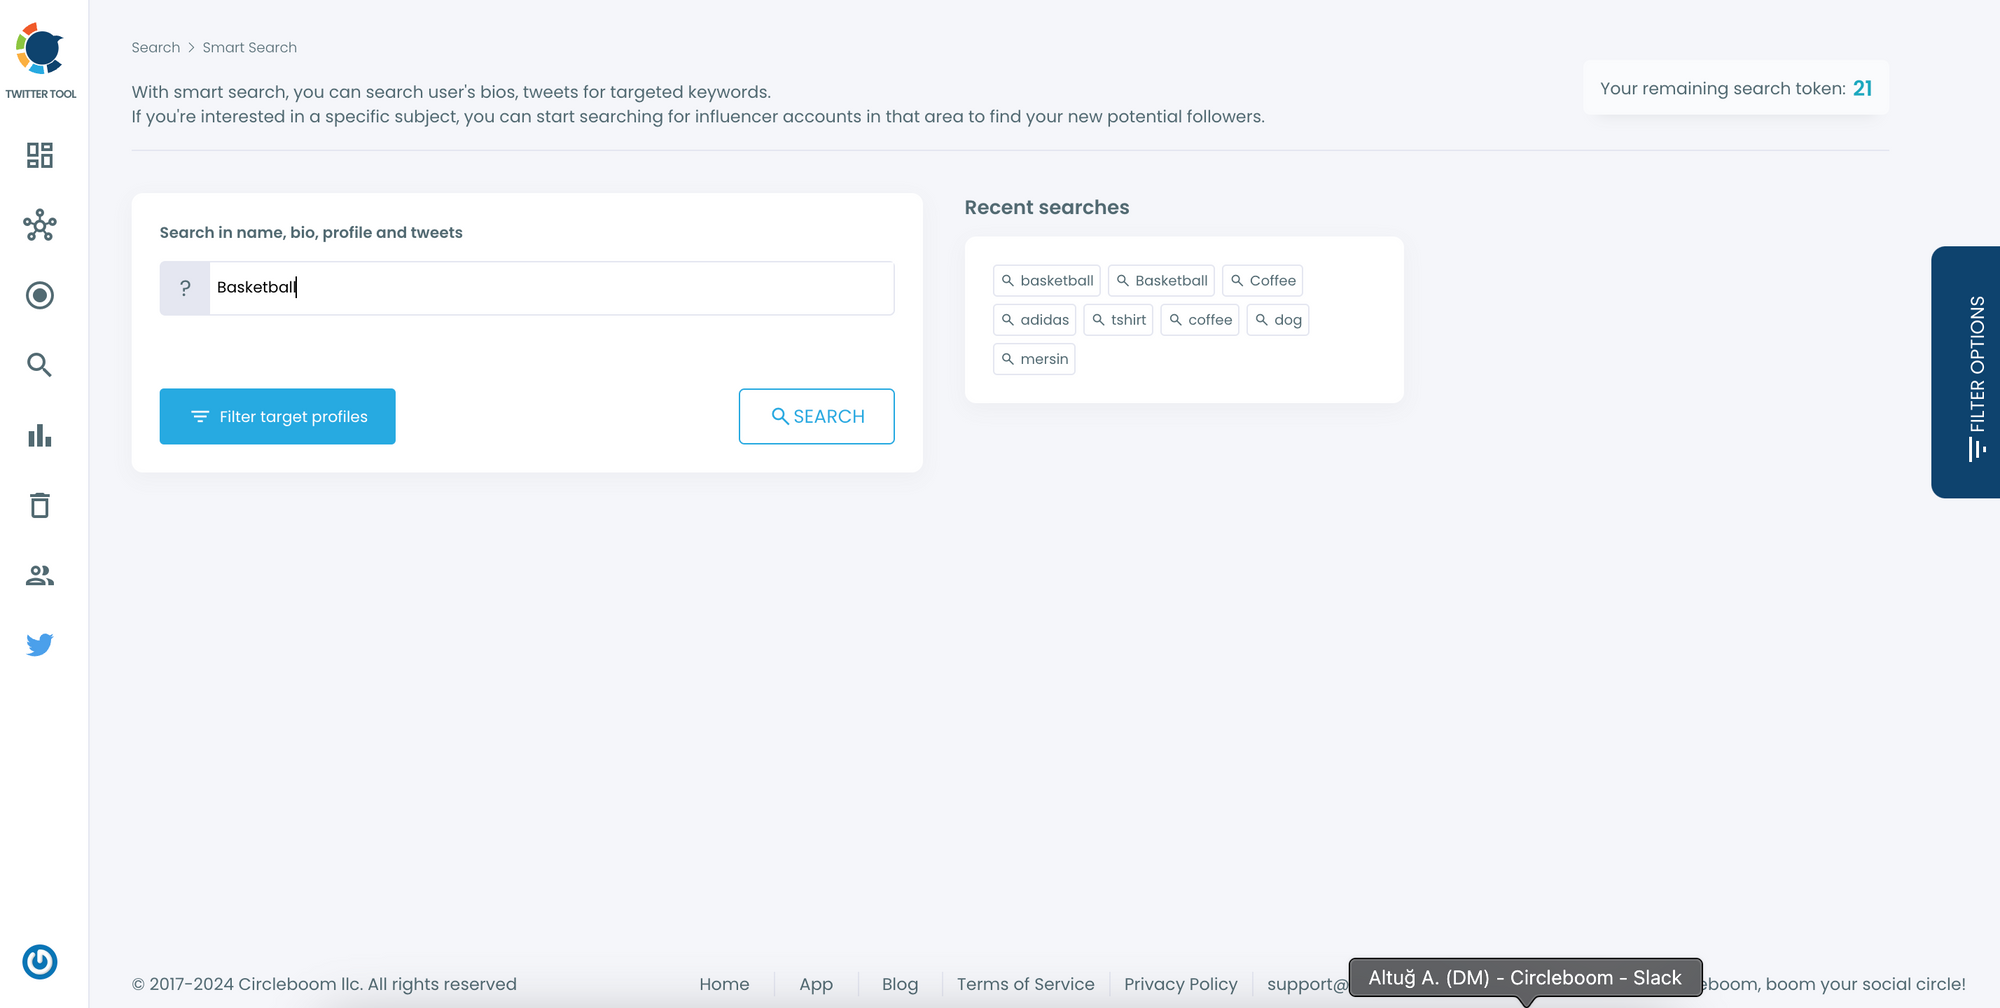Click the power logout icon at sidebar bottom
The height and width of the screenshot is (1008, 2000).
pos(40,962)
